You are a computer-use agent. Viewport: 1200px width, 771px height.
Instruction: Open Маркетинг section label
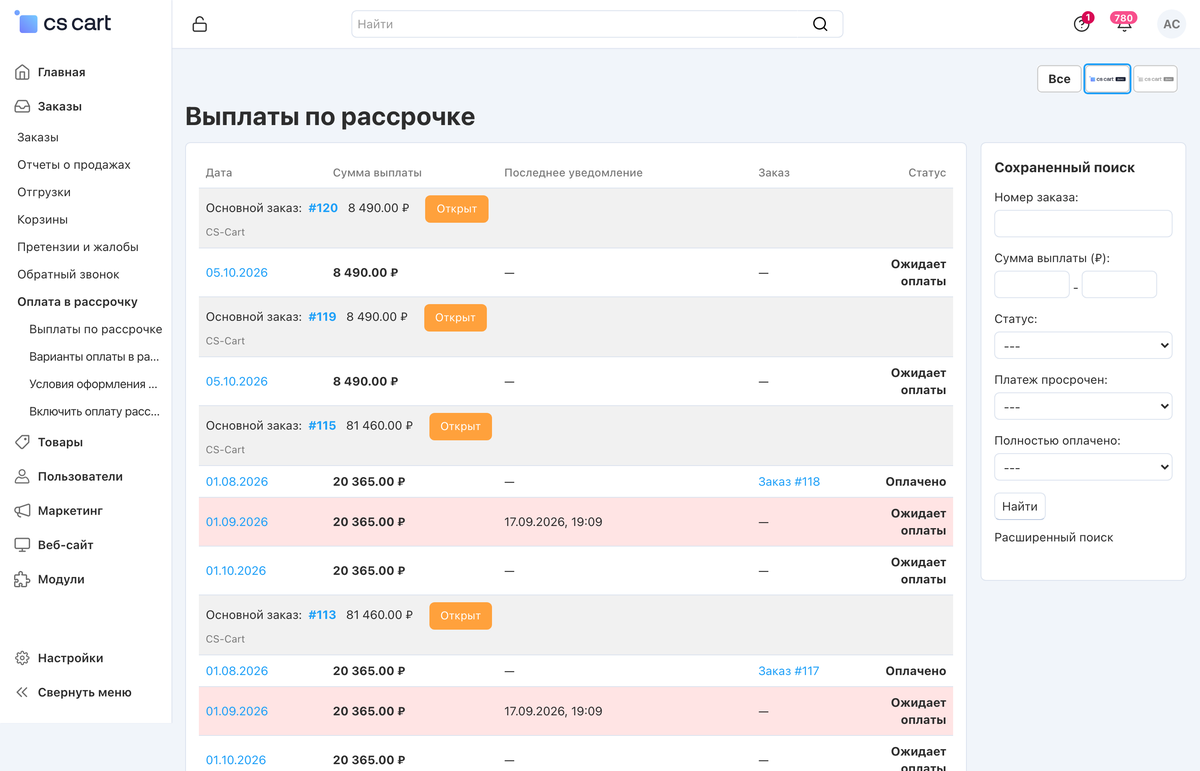[x=70, y=510]
